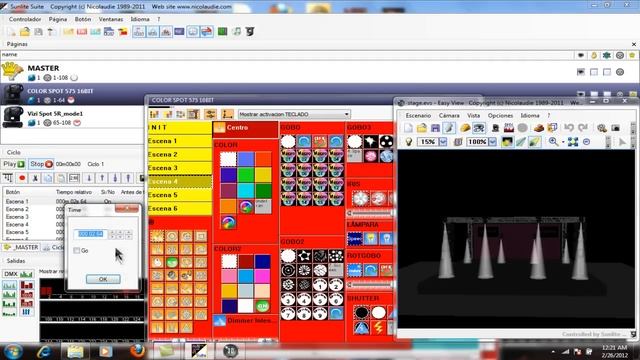Viewport: 640px width, 360px height.
Task: Pick the yellow swatch in COLOR section
Action: [x=263, y=175]
